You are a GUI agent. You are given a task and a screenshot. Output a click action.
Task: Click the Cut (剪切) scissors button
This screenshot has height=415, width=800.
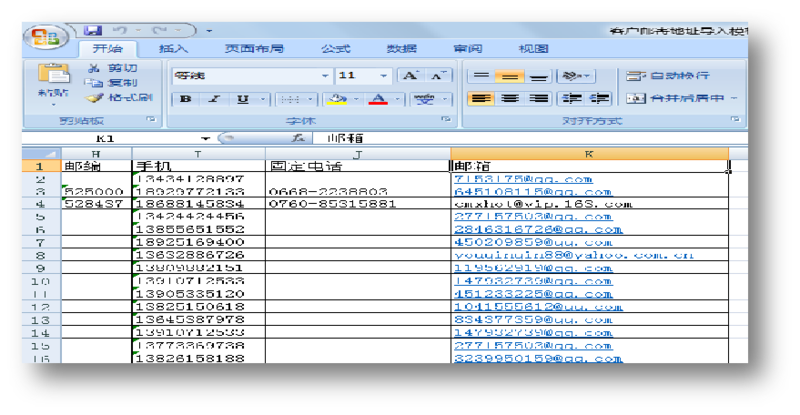(x=112, y=68)
